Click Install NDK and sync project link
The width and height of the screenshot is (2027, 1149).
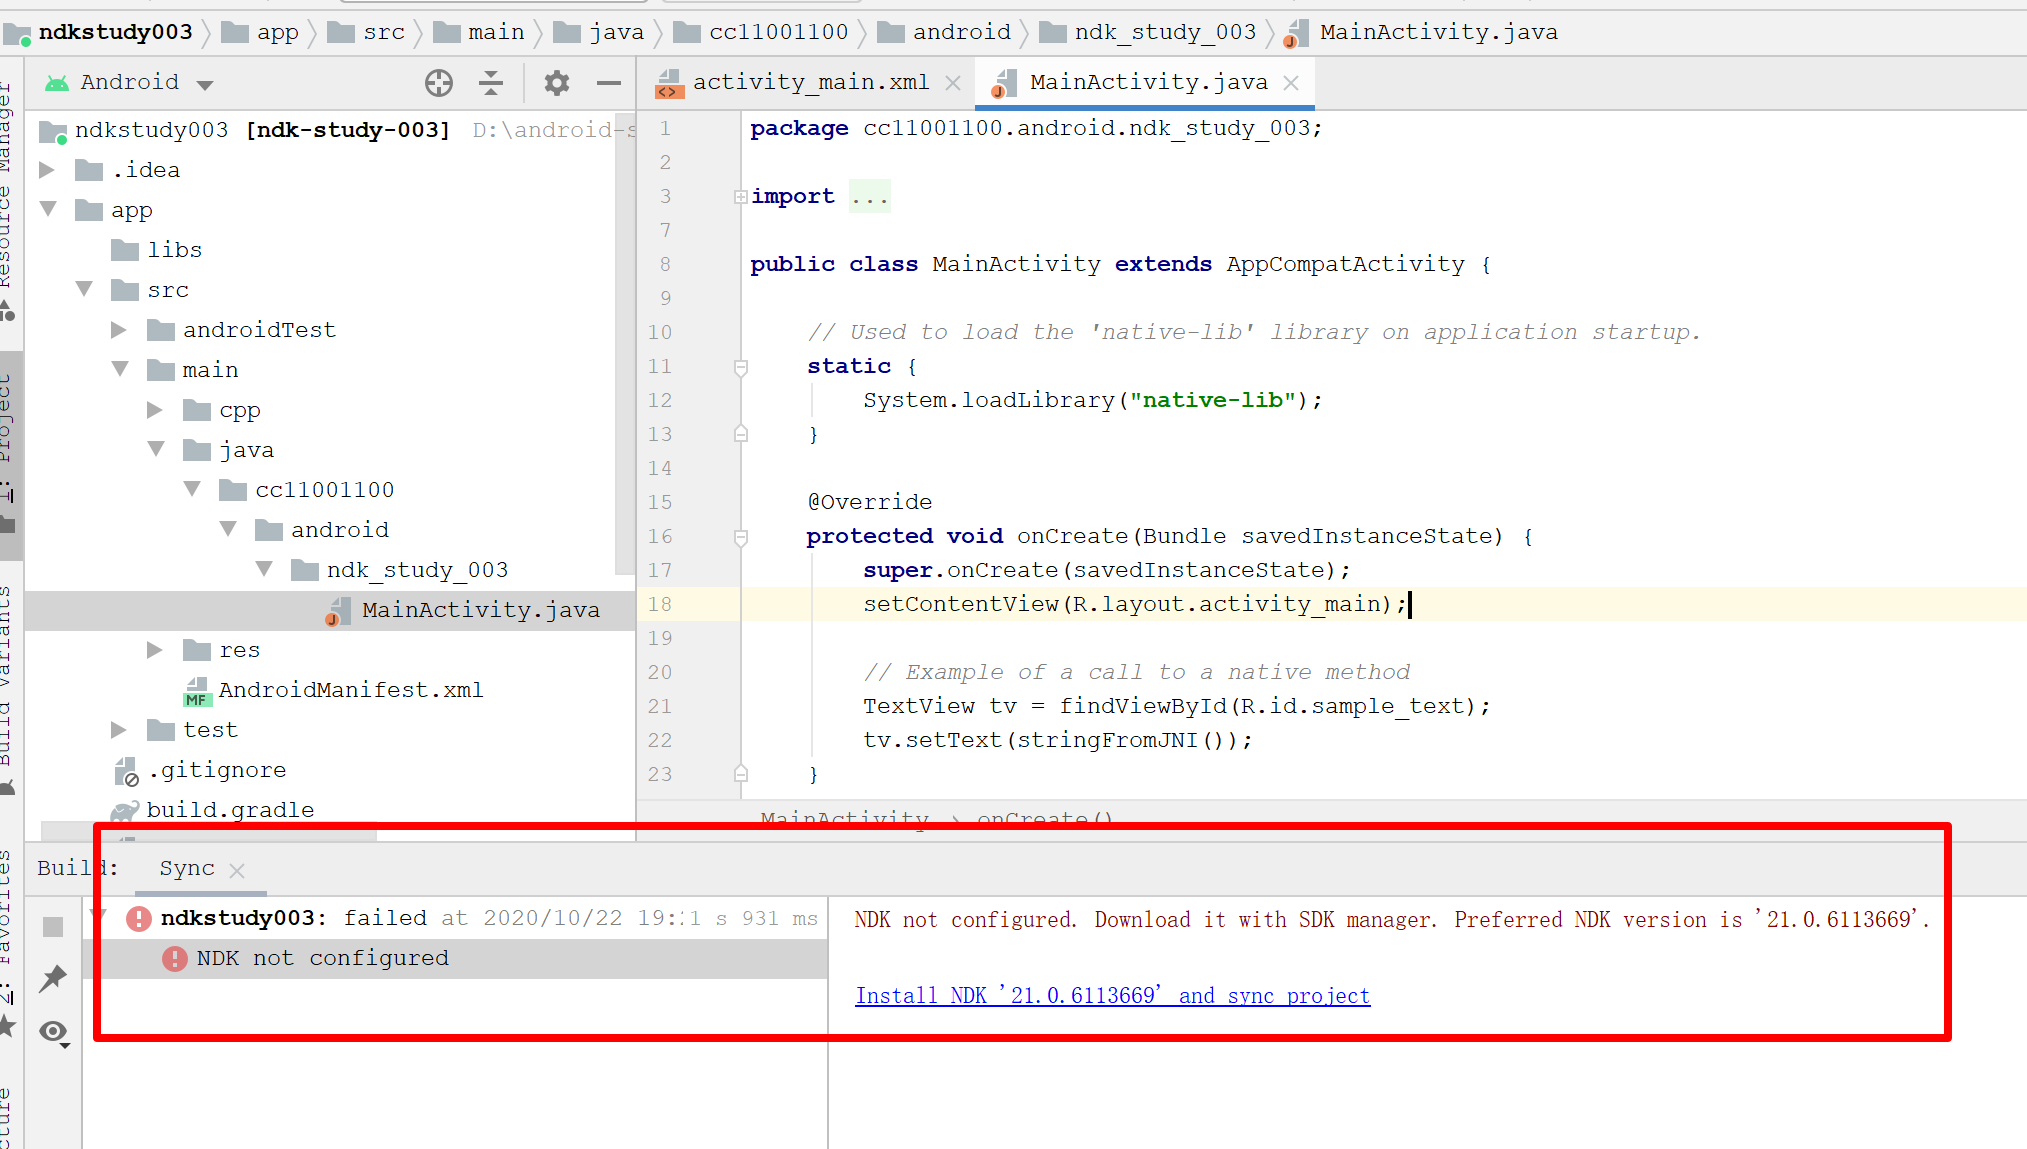point(1113,996)
